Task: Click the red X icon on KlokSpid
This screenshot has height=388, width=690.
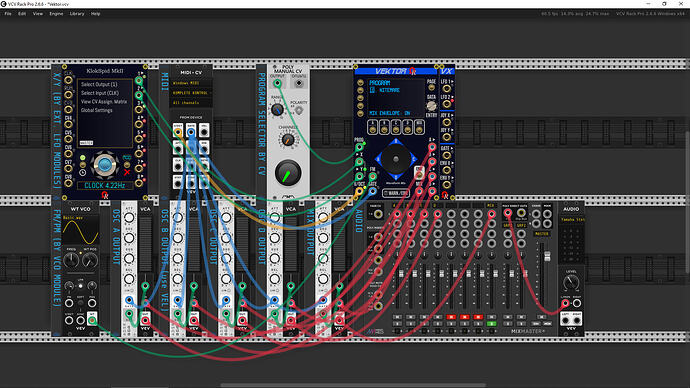Action: tap(127, 172)
